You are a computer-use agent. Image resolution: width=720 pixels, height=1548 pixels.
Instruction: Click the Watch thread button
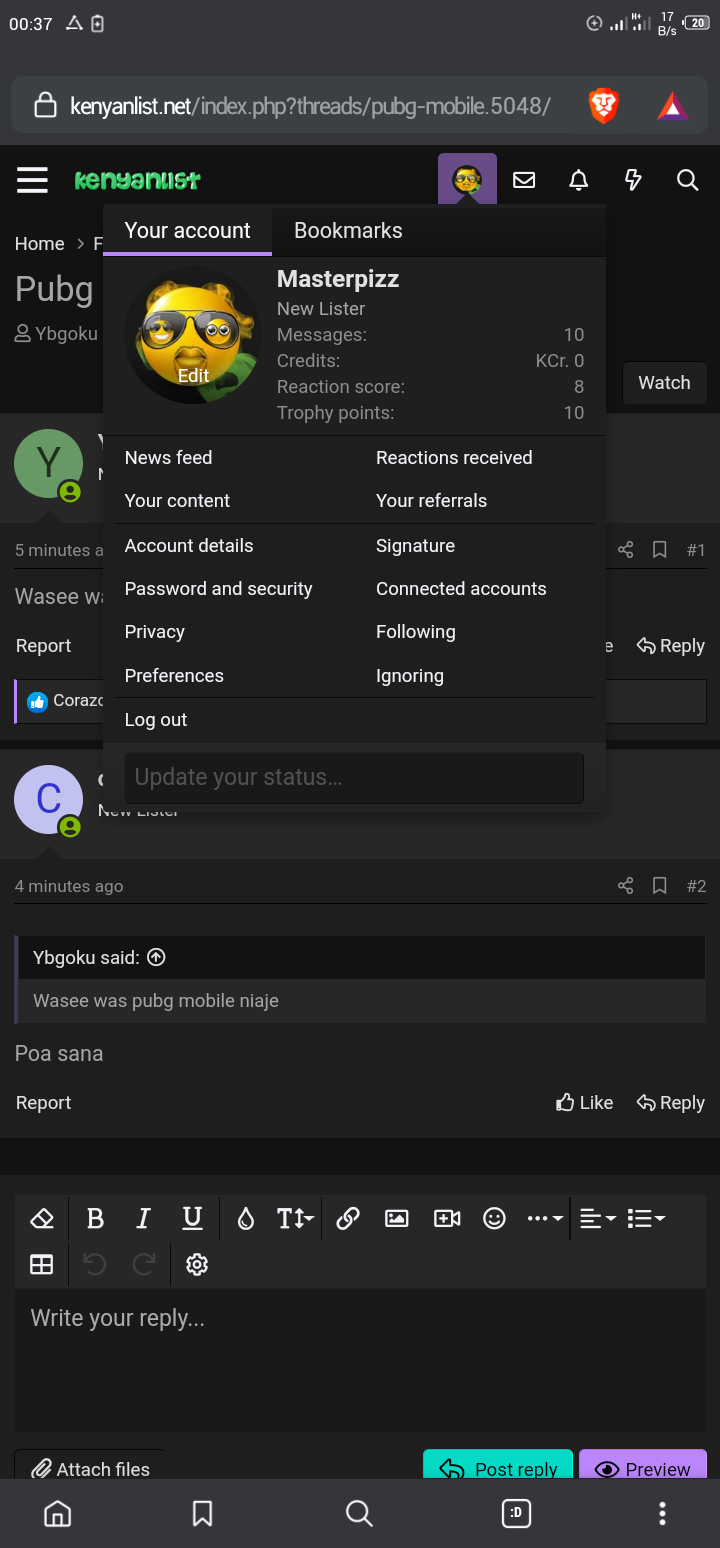[664, 382]
